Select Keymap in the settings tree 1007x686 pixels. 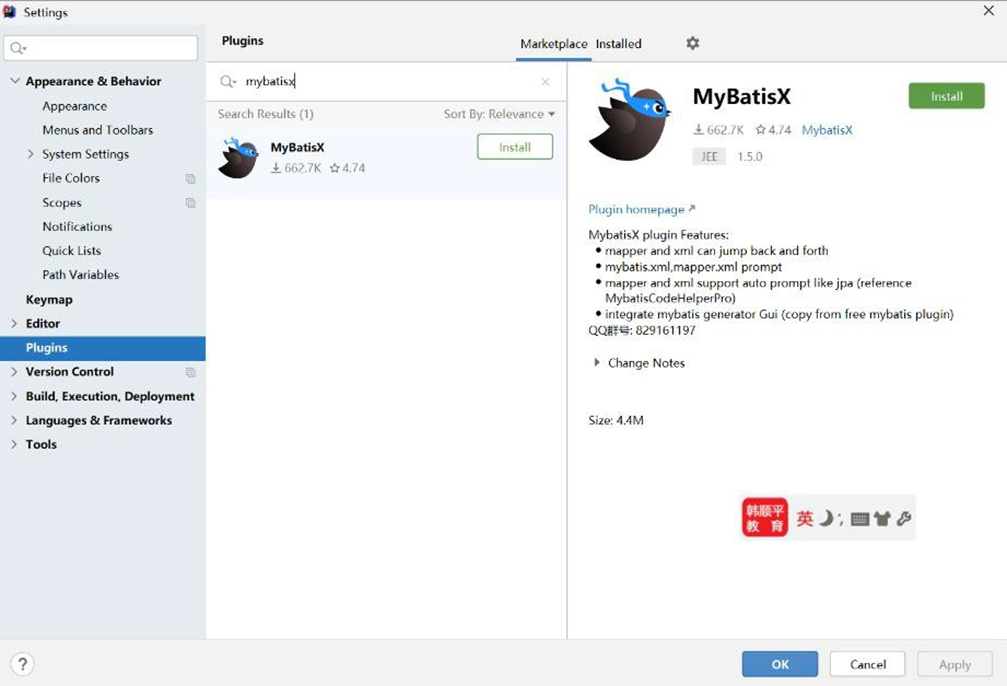49,299
